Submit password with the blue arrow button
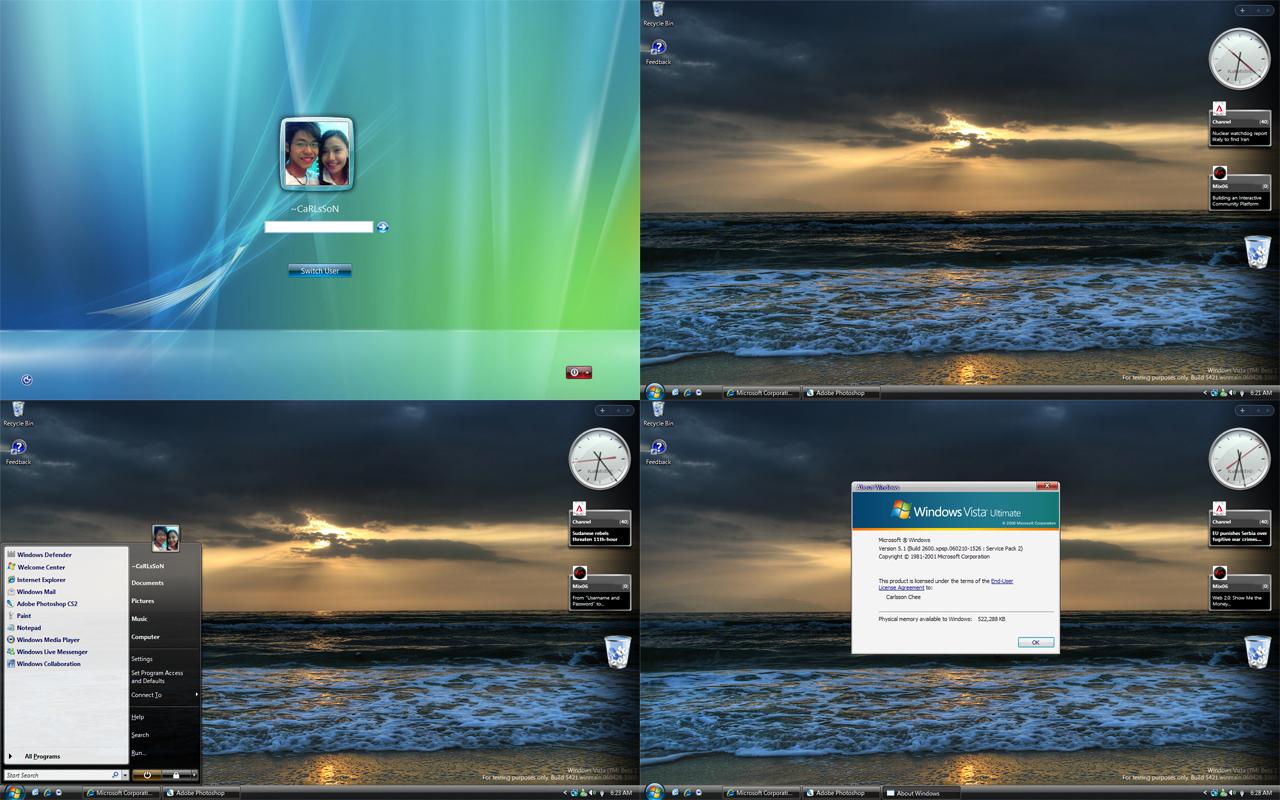The height and width of the screenshot is (800, 1280). [x=382, y=227]
